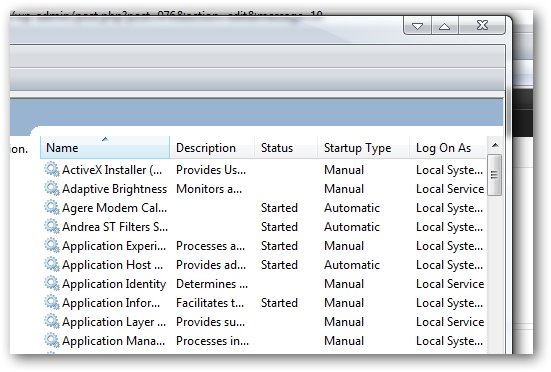Close the Services window with the X button

tap(482, 25)
